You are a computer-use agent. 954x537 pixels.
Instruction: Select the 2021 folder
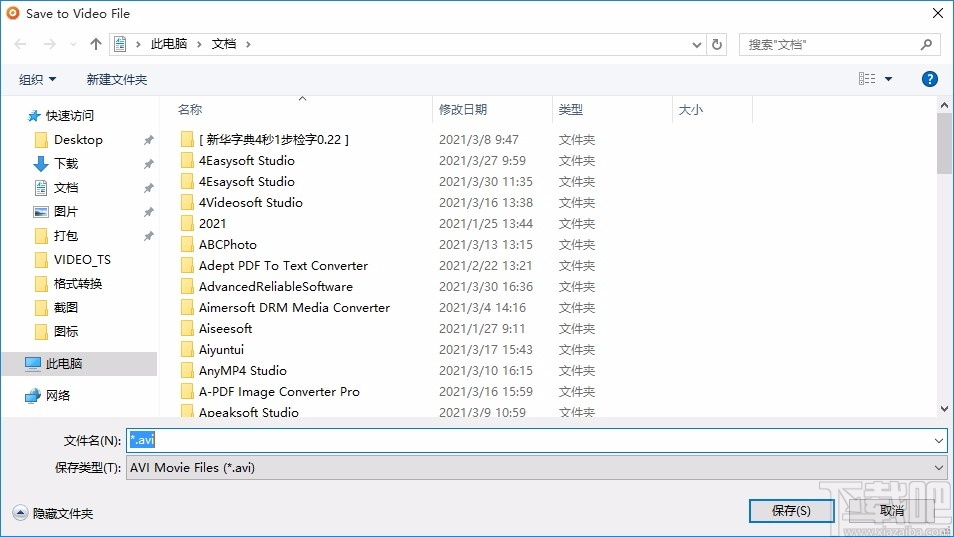click(212, 224)
